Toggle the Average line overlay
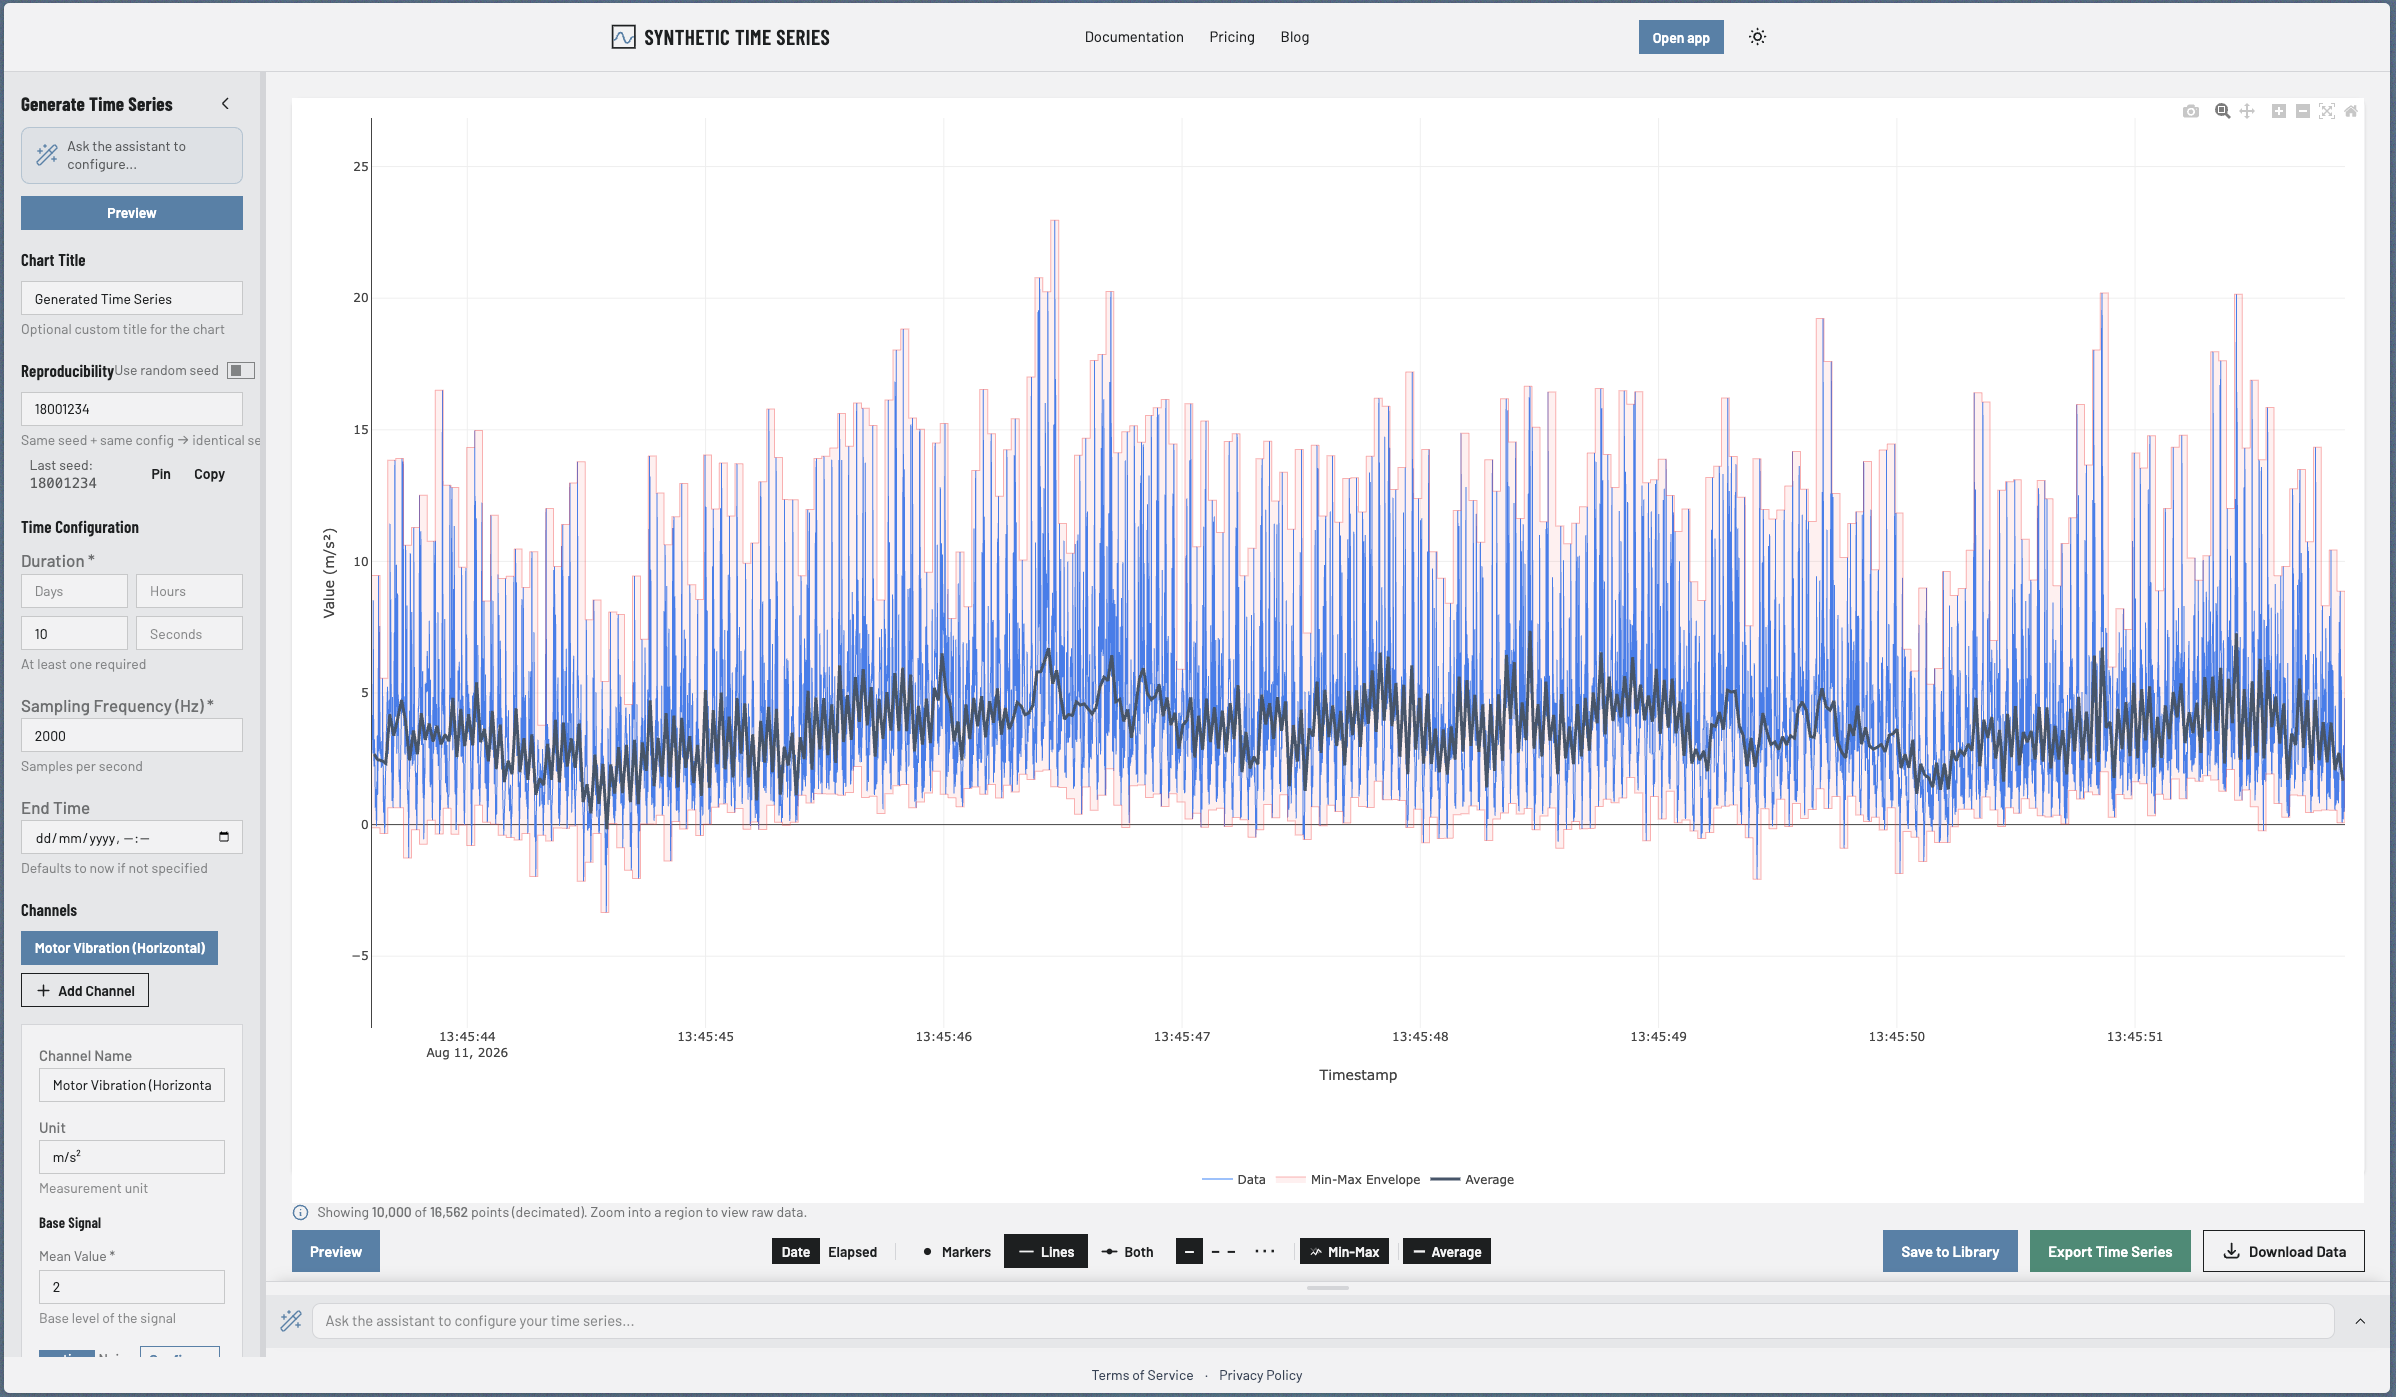 click(x=1446, y=1252)
